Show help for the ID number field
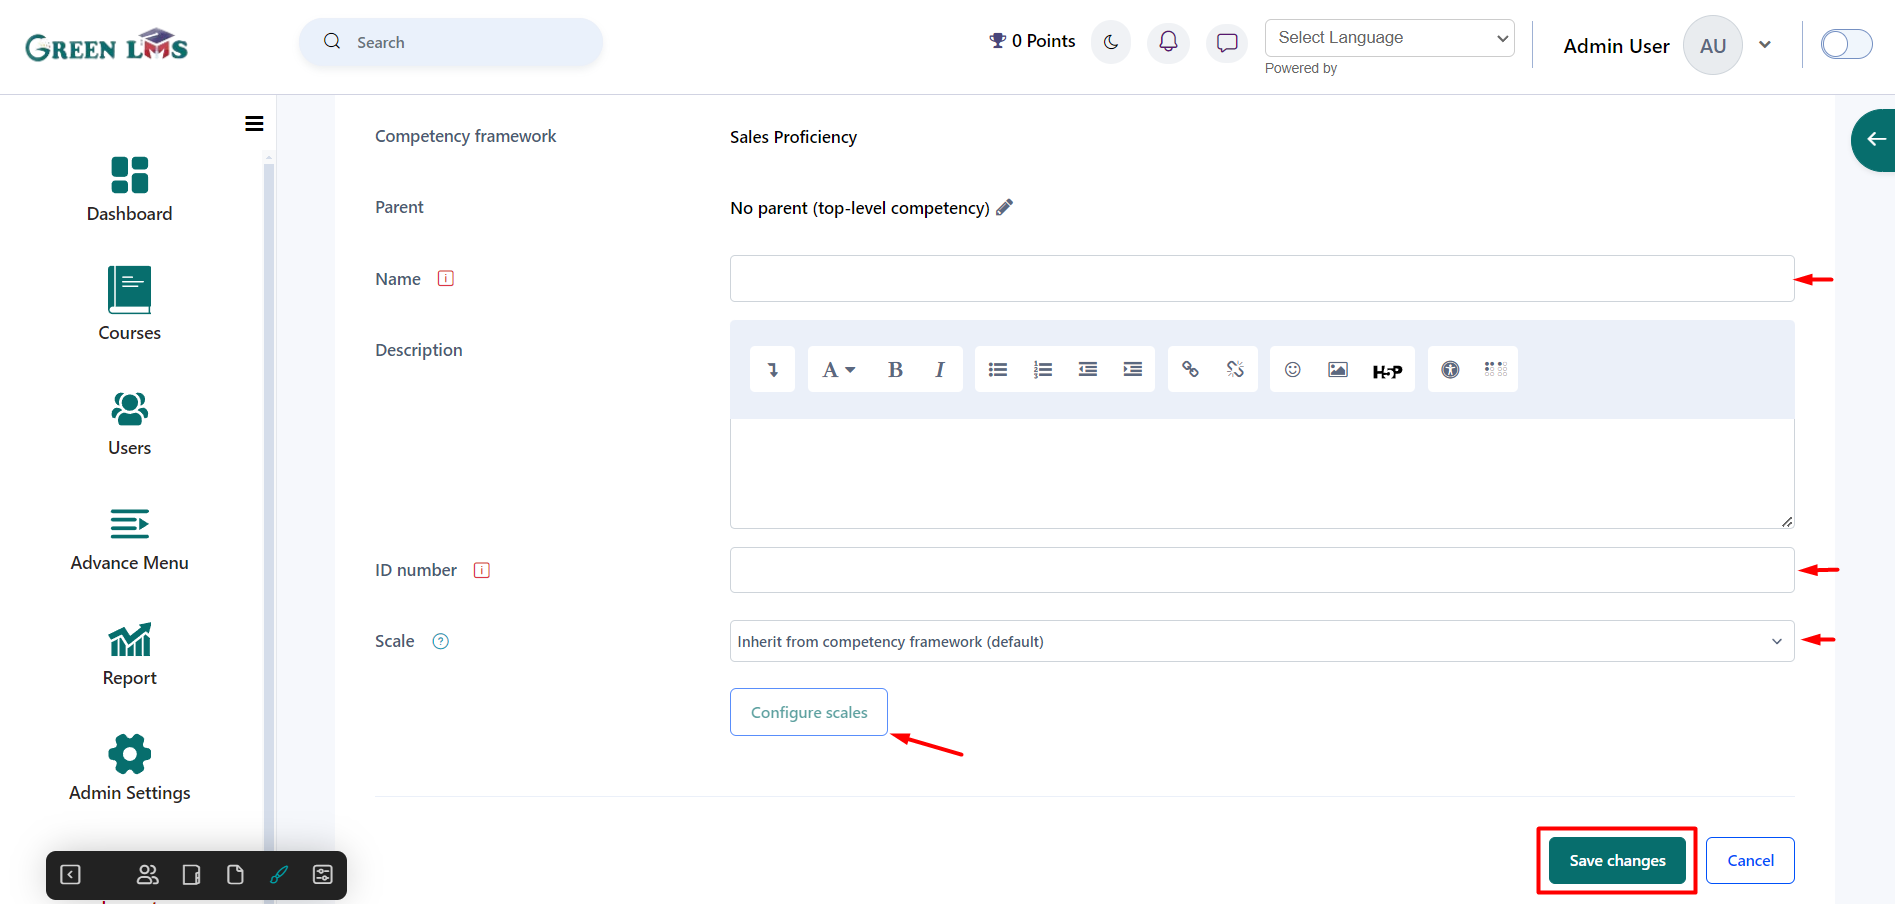 [482, 570]
